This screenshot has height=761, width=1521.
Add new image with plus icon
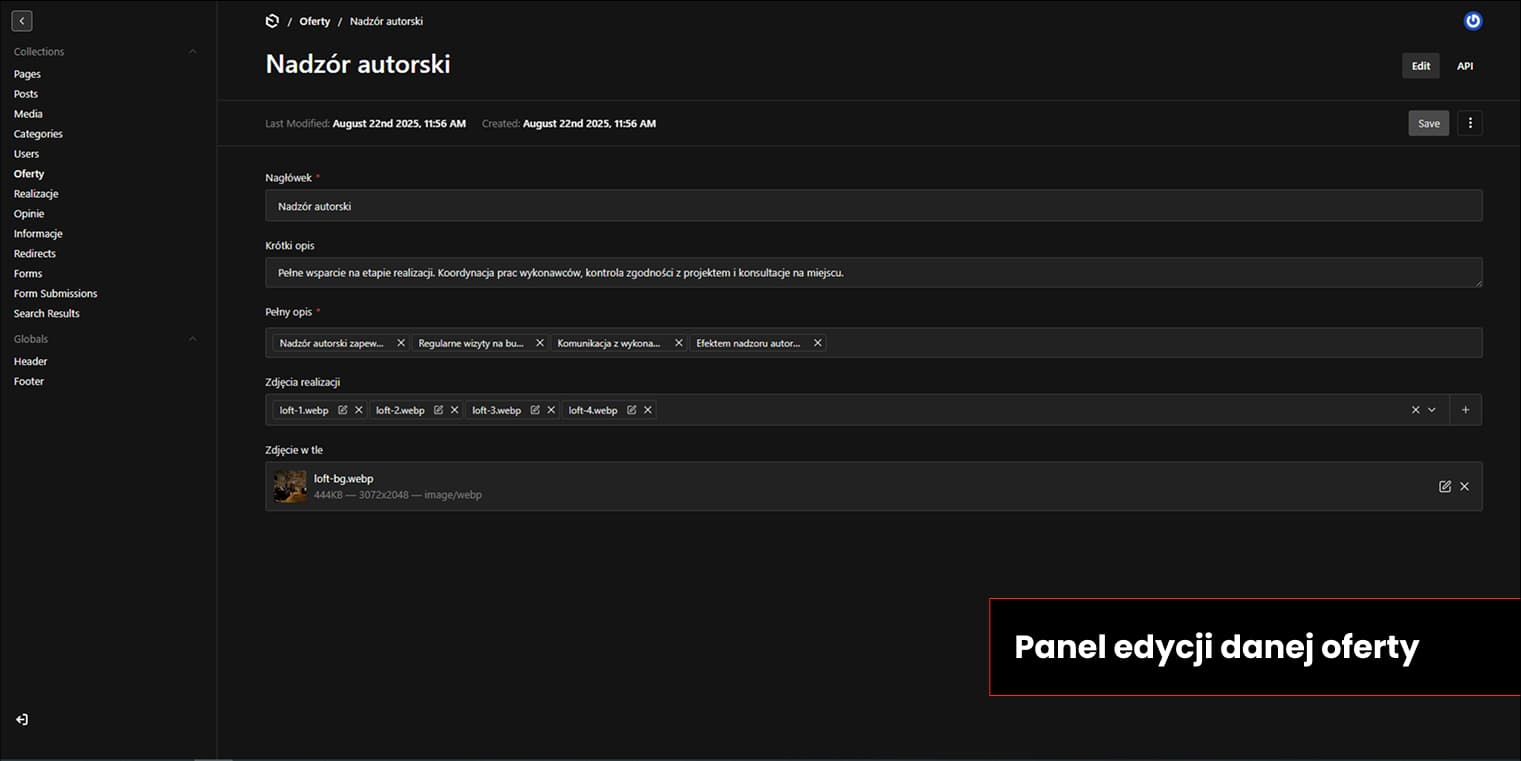click(x=1465, y=410)
